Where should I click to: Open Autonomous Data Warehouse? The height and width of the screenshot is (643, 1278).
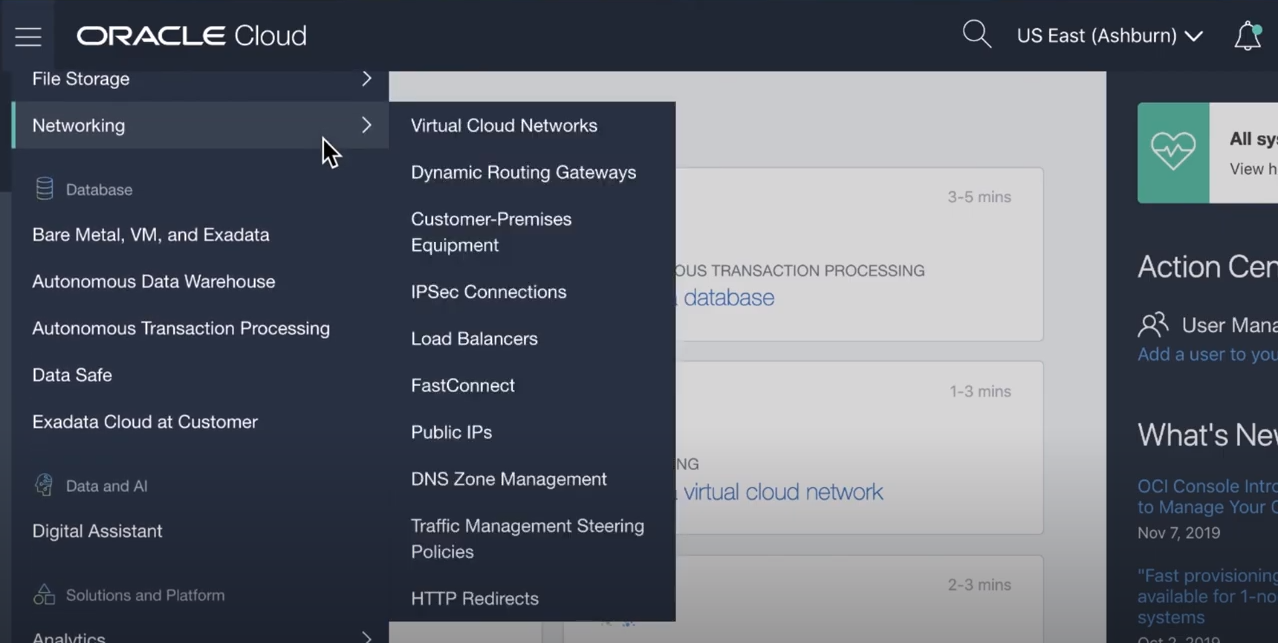153,281
